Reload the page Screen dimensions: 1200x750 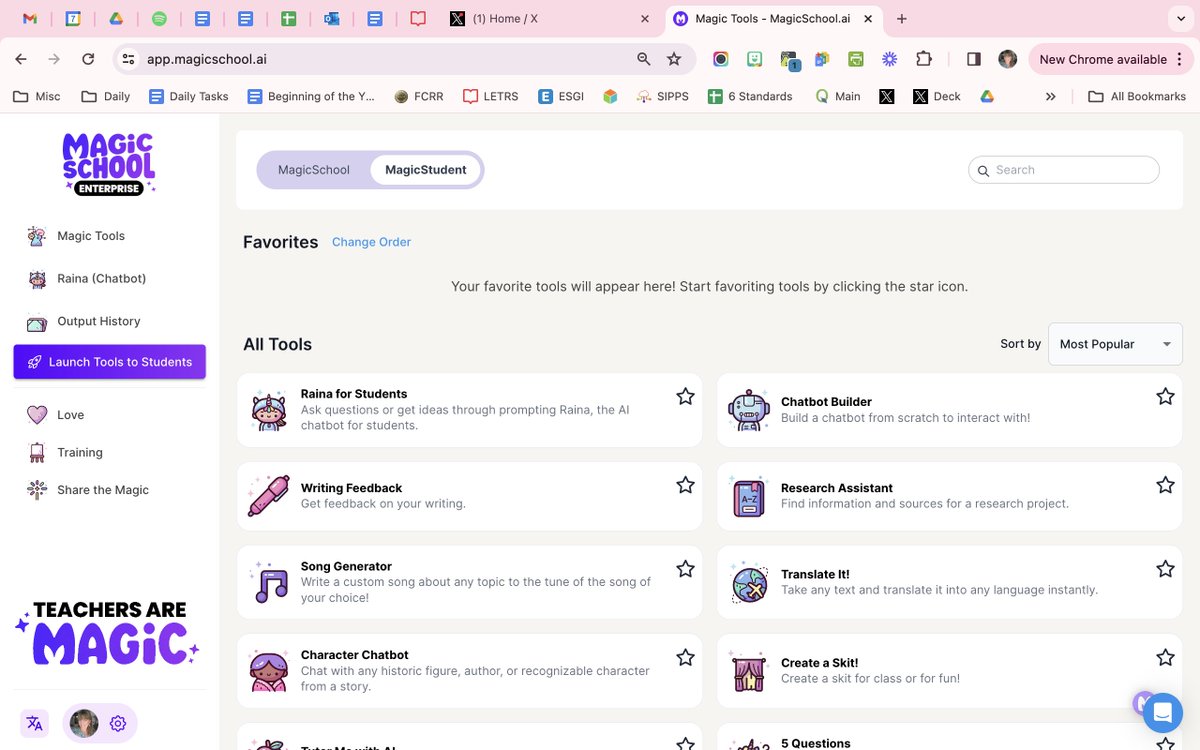point(88,59)
